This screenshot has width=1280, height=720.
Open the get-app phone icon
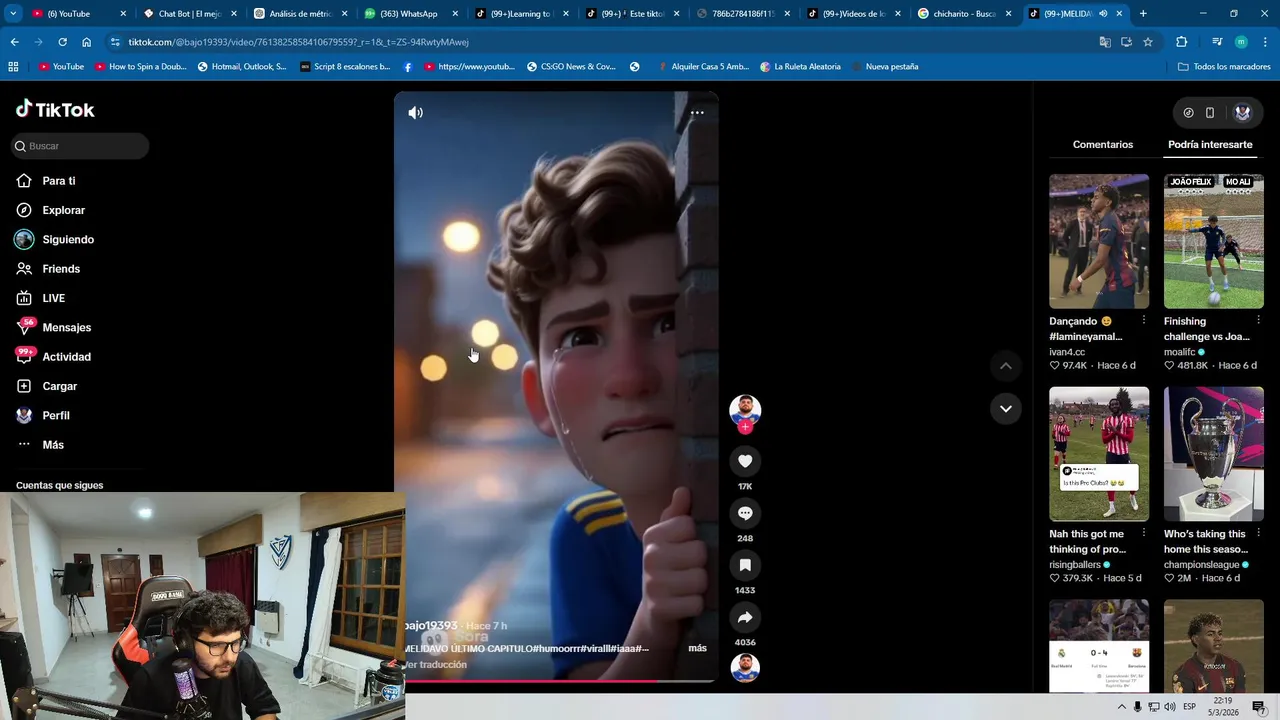1210,113
